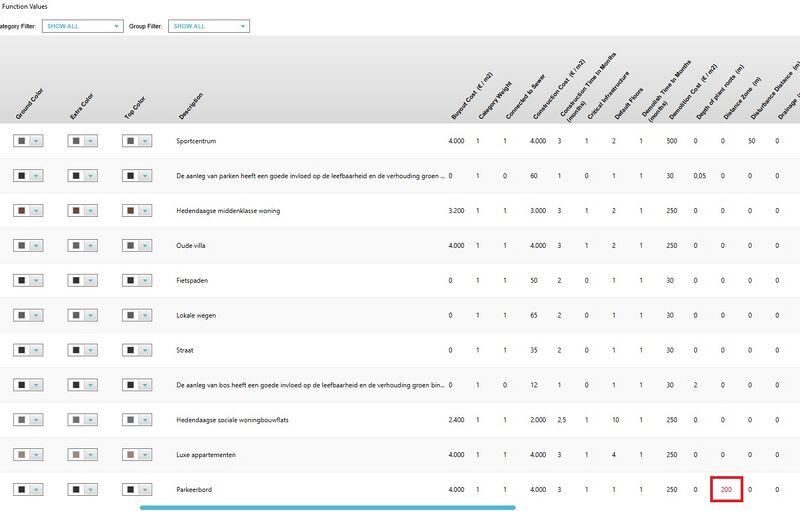Select the highlighted 200 Distance Zone cell
Image resolution: width=800 pixels, height=511 pixels.
tap(726, 490)
